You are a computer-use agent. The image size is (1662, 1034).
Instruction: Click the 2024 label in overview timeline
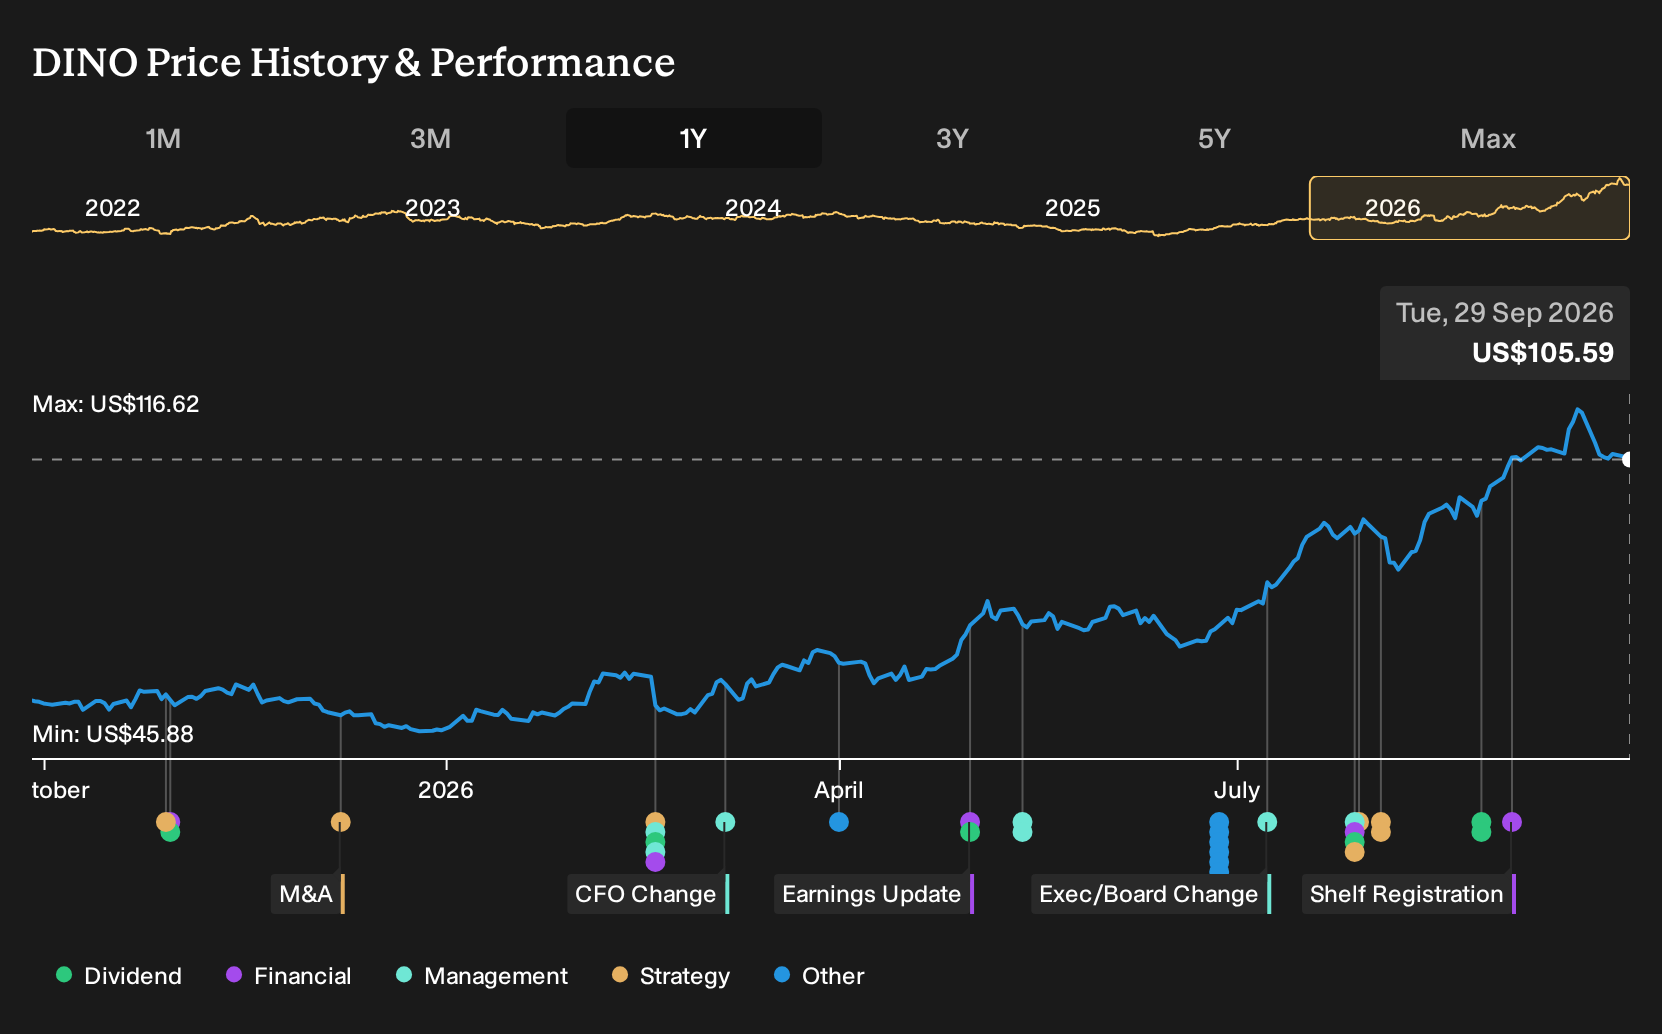coord(752,208)
